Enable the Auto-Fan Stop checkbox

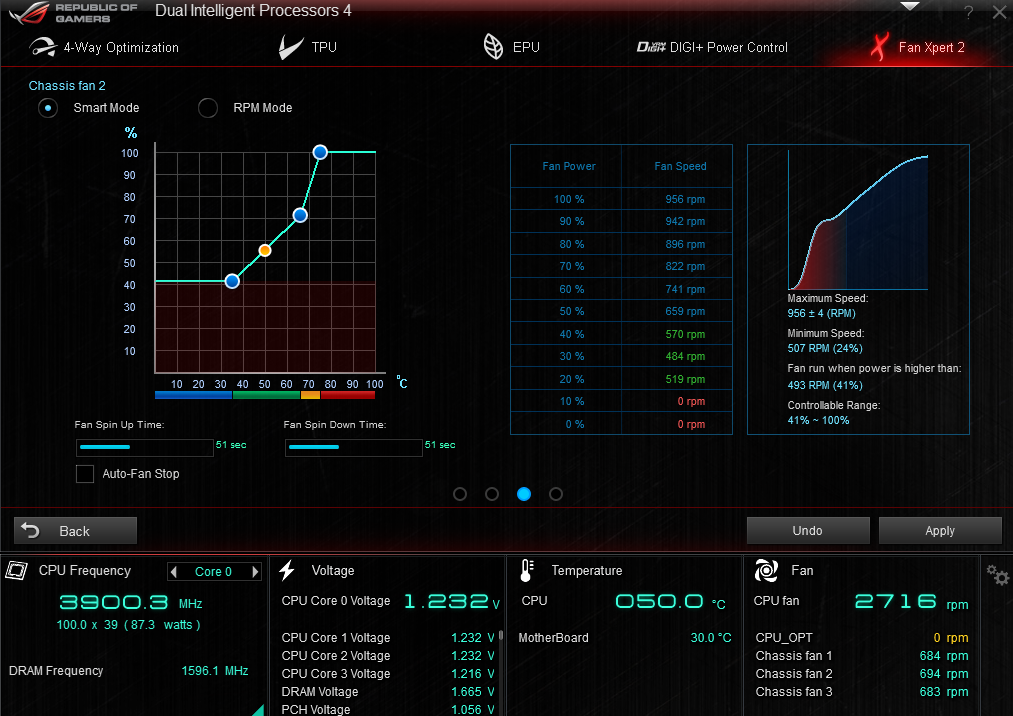click(x=85, y=474)
